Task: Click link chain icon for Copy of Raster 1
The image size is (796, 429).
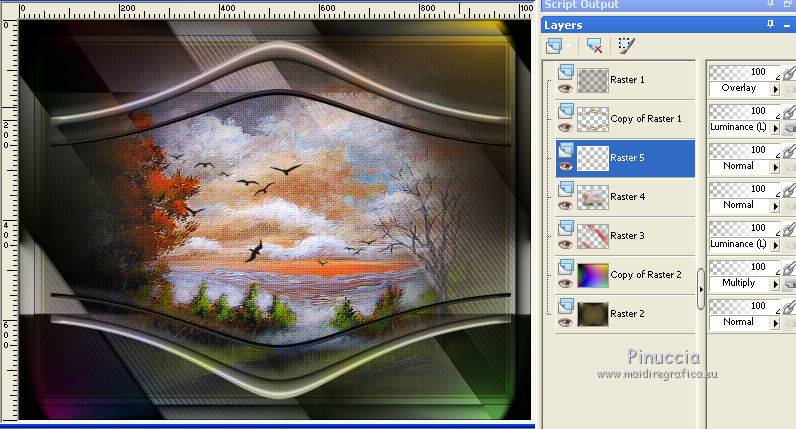Action: [789, 112]
